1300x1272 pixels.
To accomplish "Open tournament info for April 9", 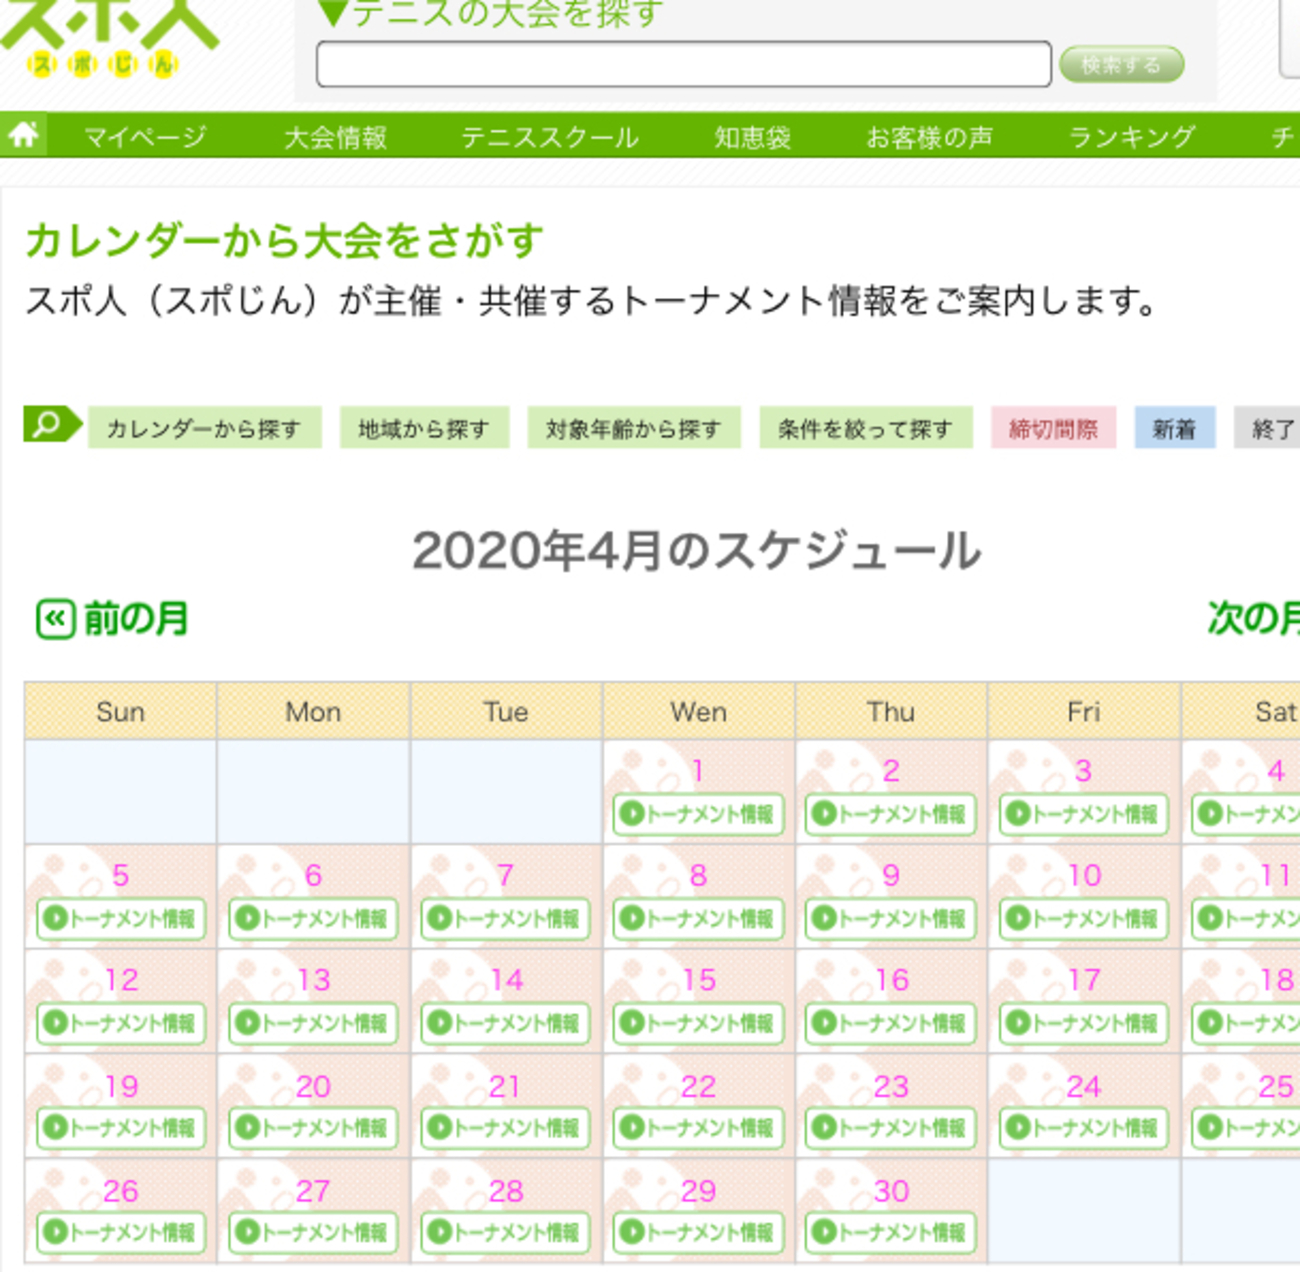I will click(x=890, y=919).
